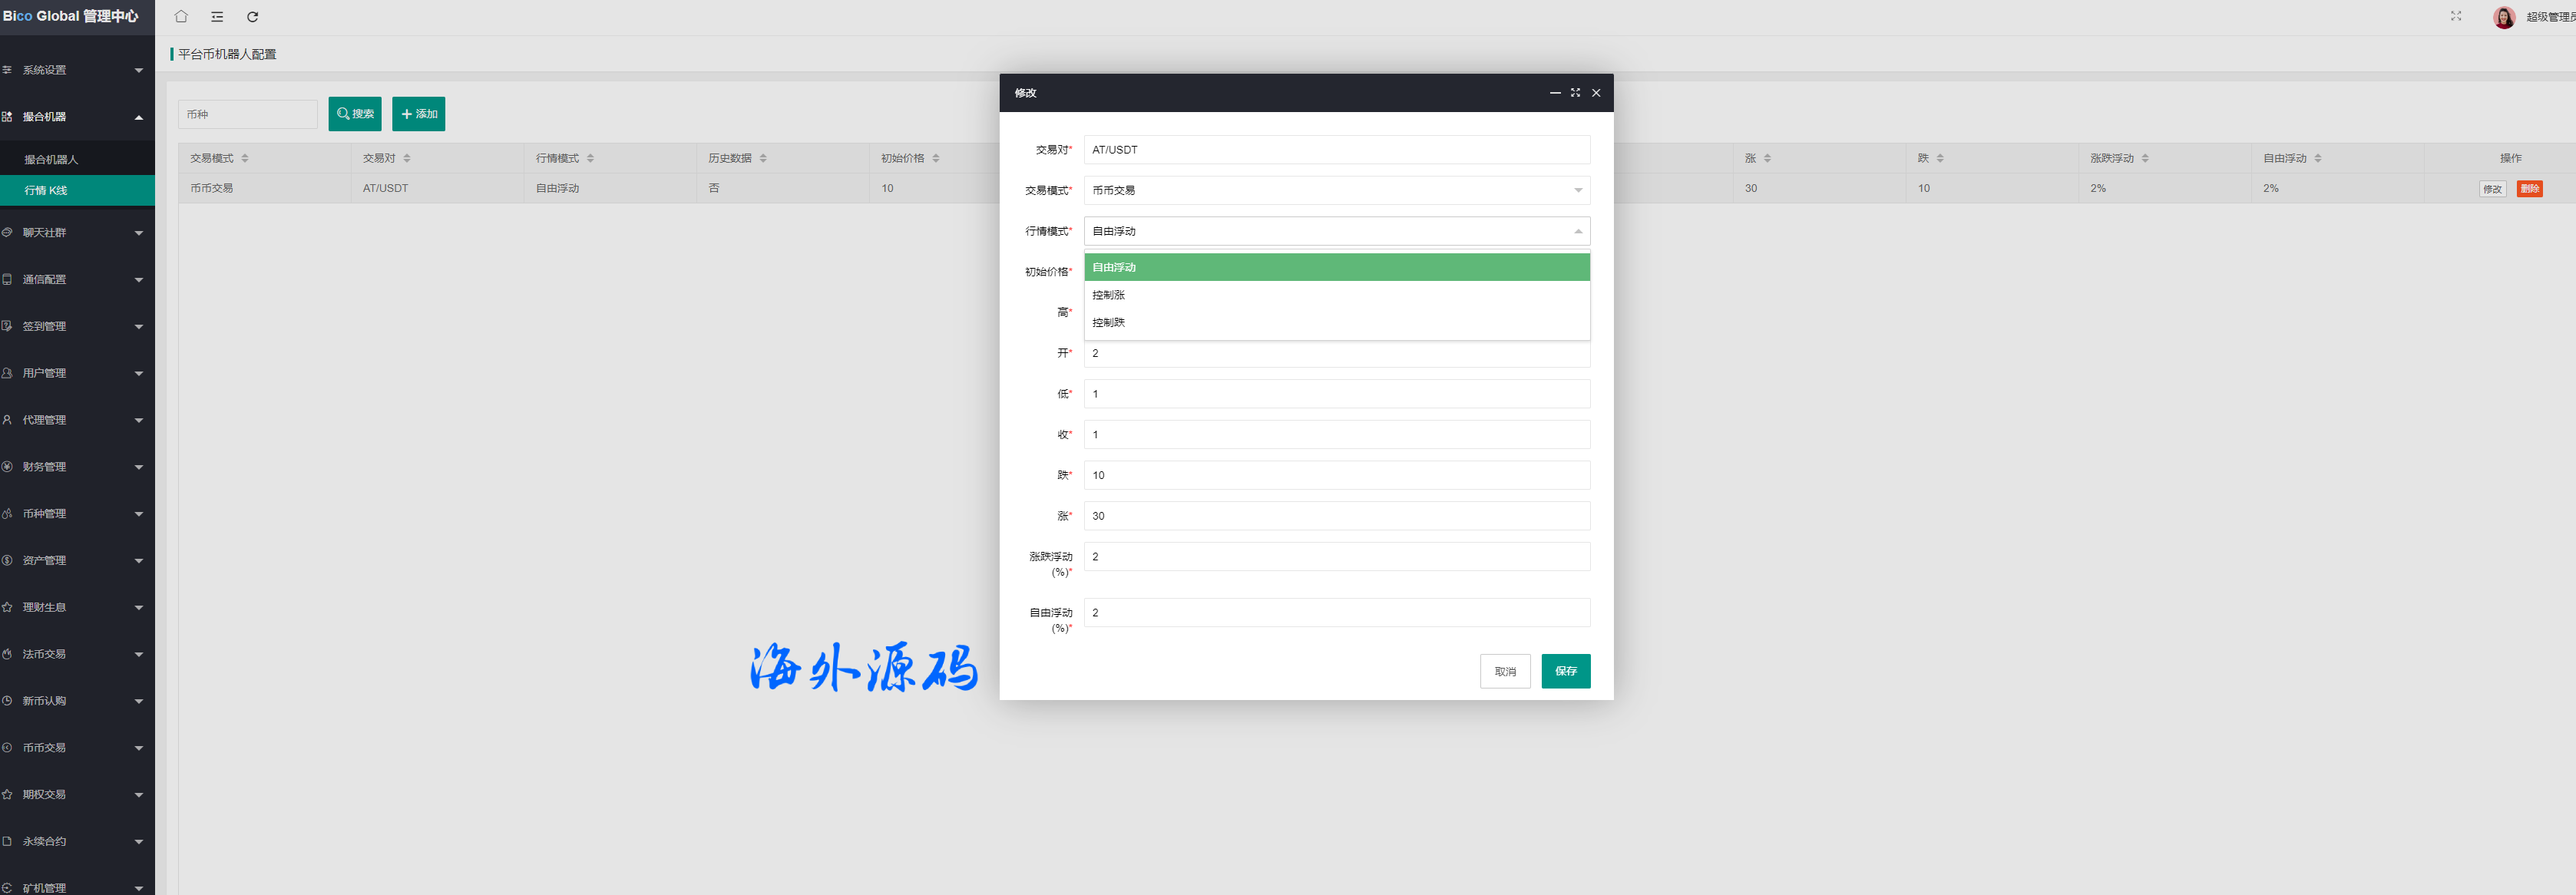The height and width of the screenshot is (895, 2576).
Task: Click the fullscreen icon near avatar
Action: tap(2455, 16)
